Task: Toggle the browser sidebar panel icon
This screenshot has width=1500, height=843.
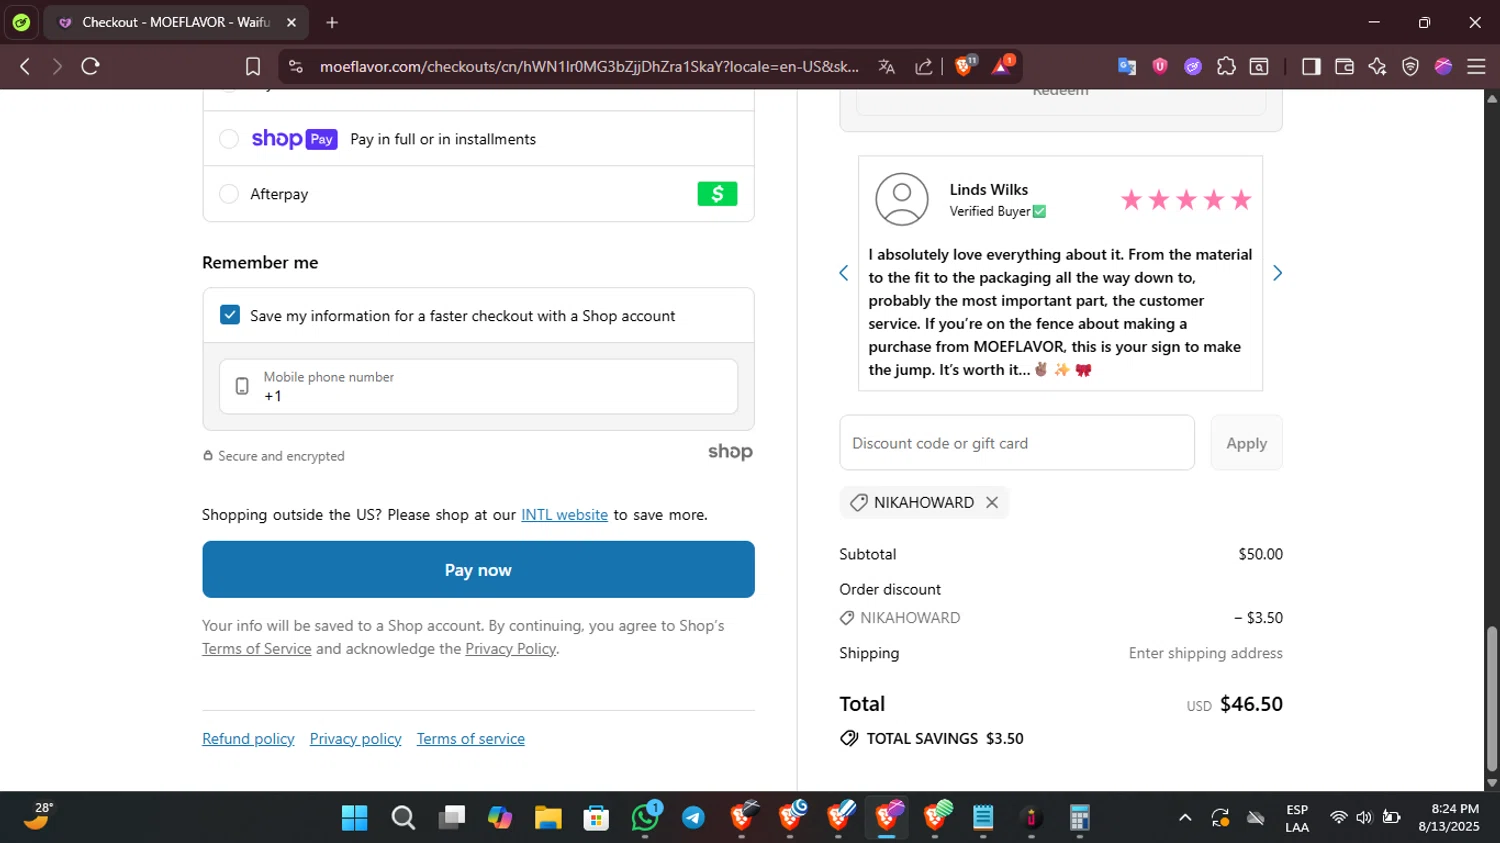Action: click(x=1311, y=66)
